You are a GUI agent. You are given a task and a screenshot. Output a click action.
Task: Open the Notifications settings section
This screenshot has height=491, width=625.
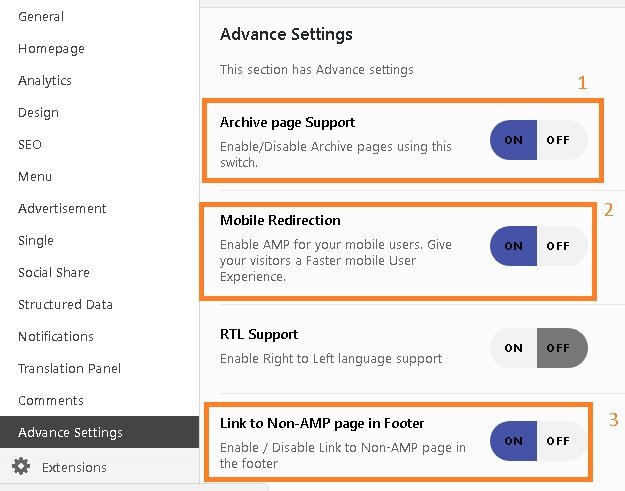(x=56, y=337)
